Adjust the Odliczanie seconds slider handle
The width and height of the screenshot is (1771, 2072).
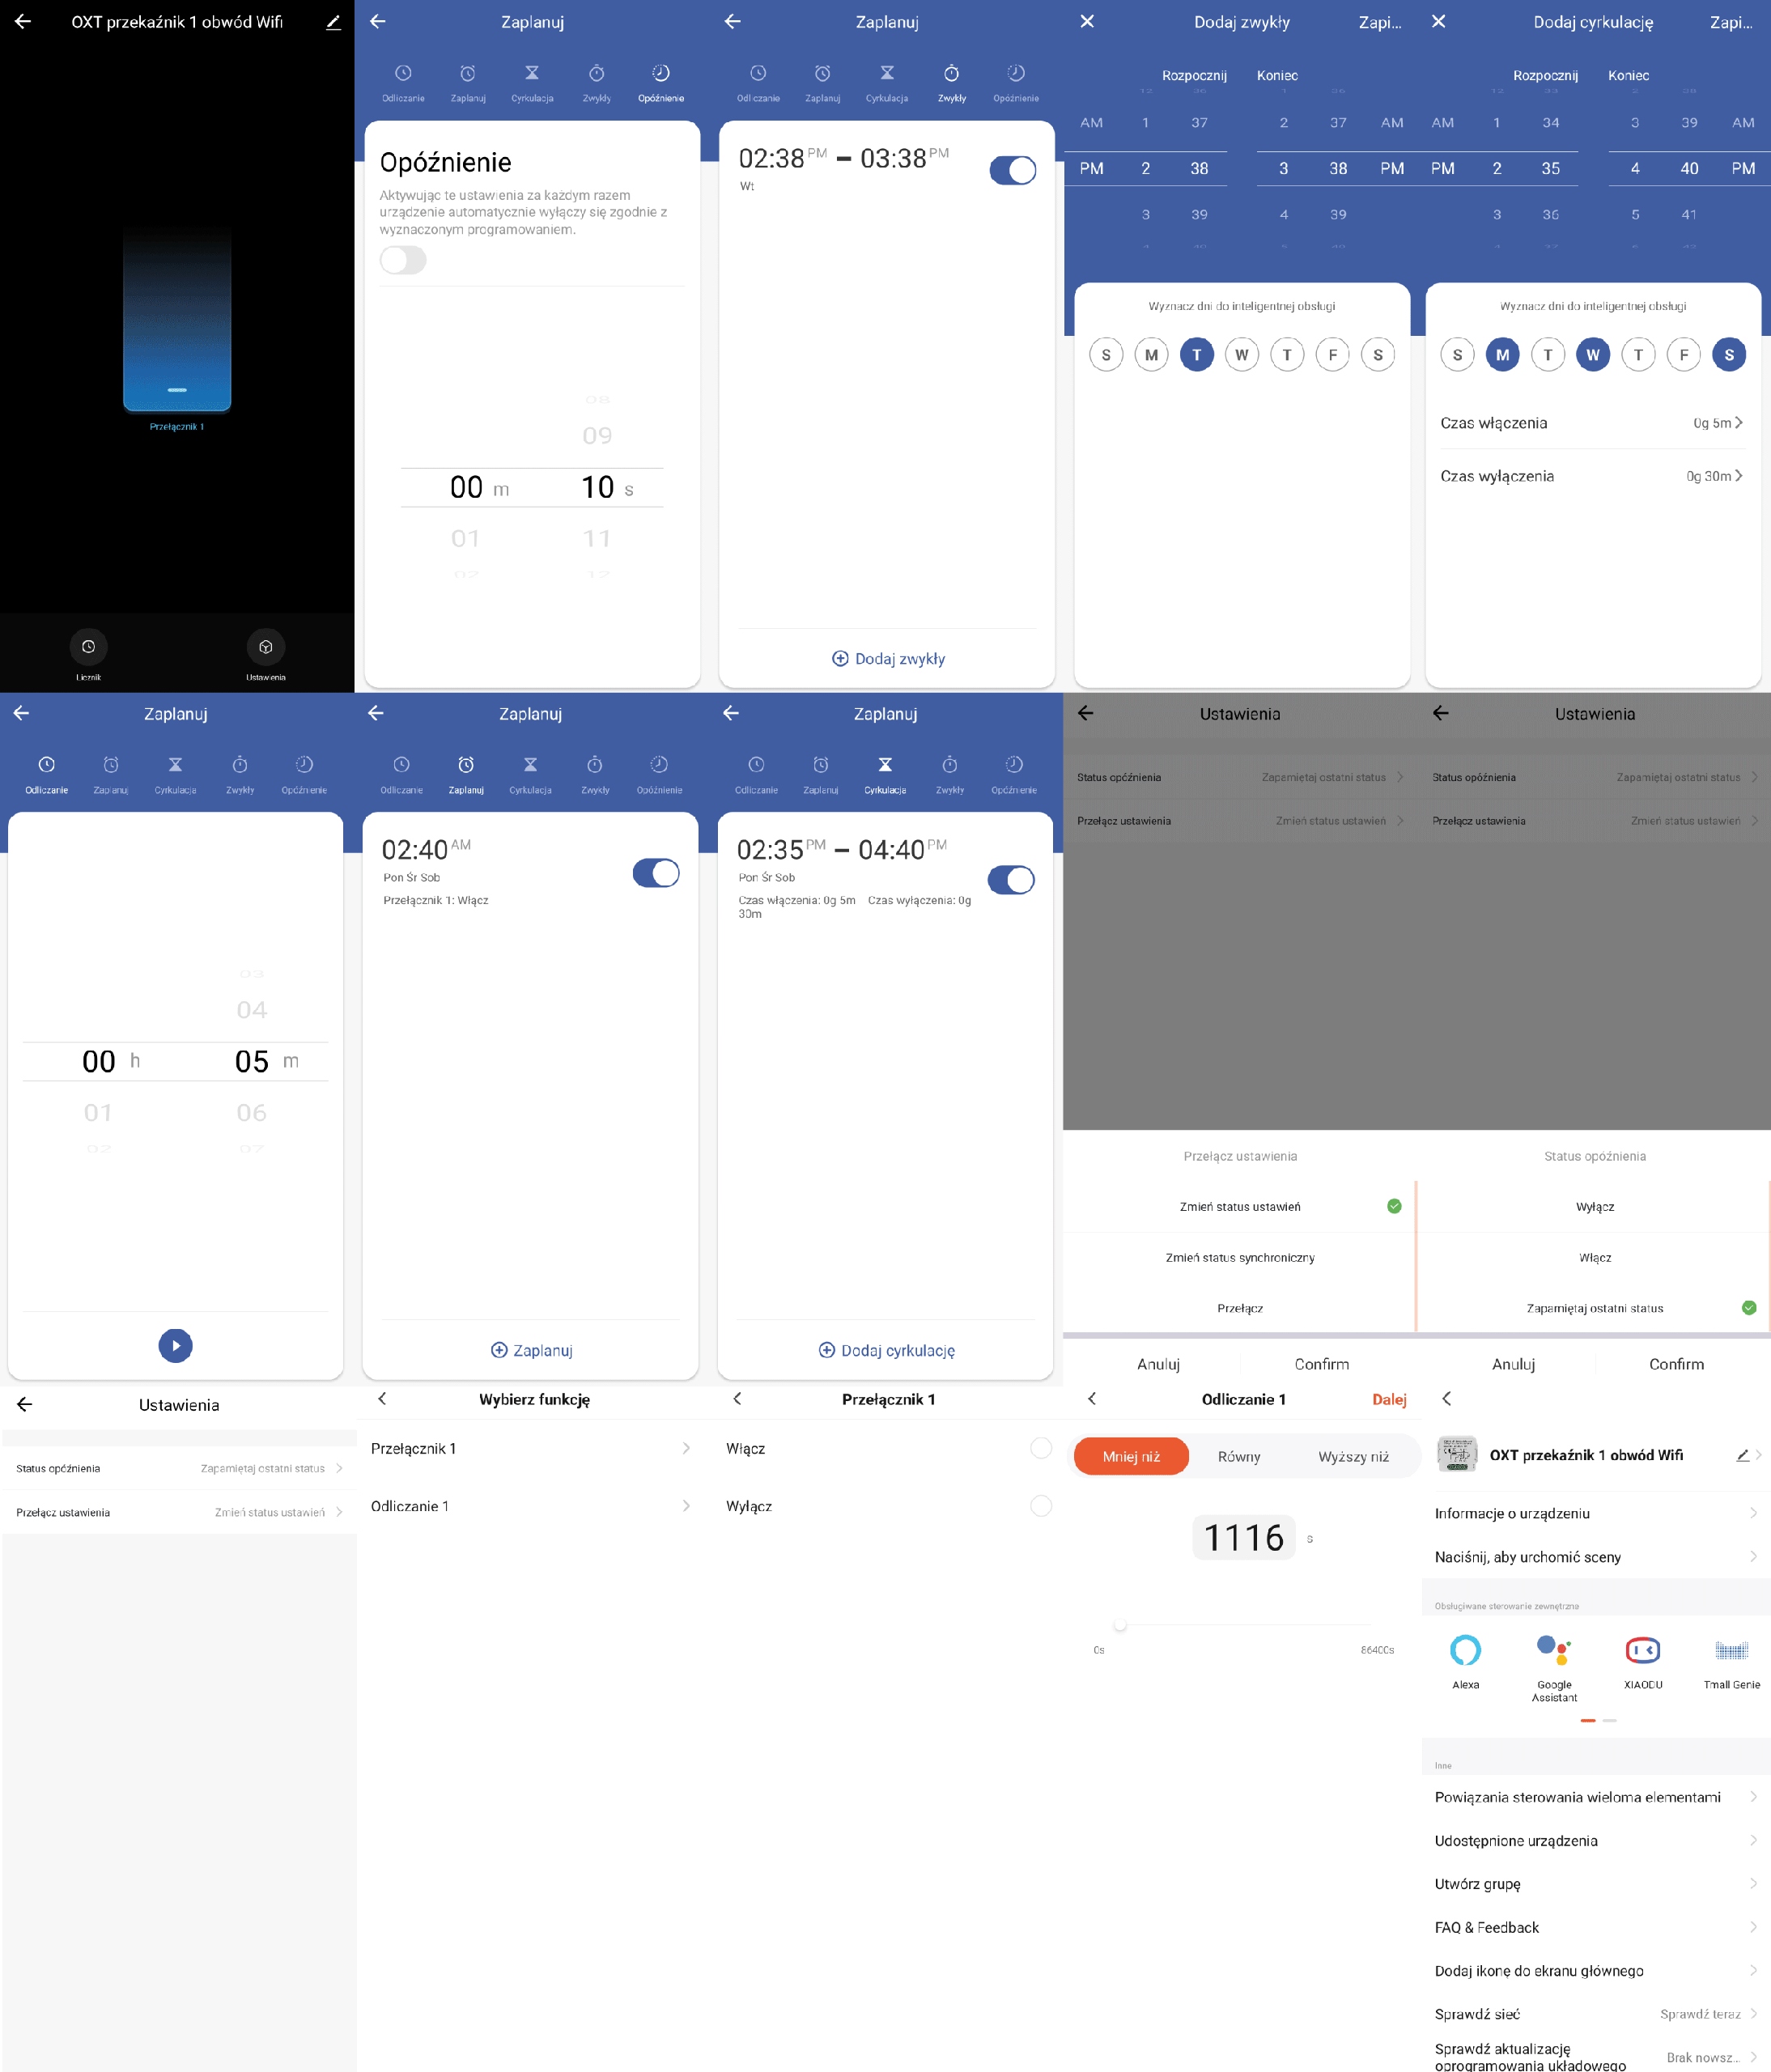1120,1624
